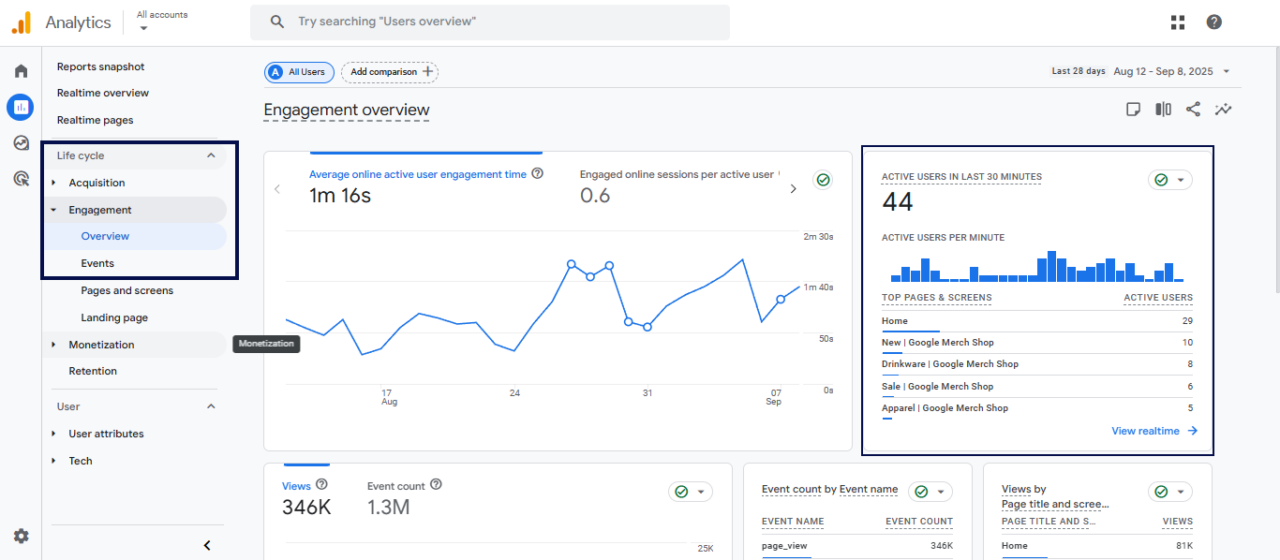
Task: Click the Google Analytics logo
Action: point(21,22)
